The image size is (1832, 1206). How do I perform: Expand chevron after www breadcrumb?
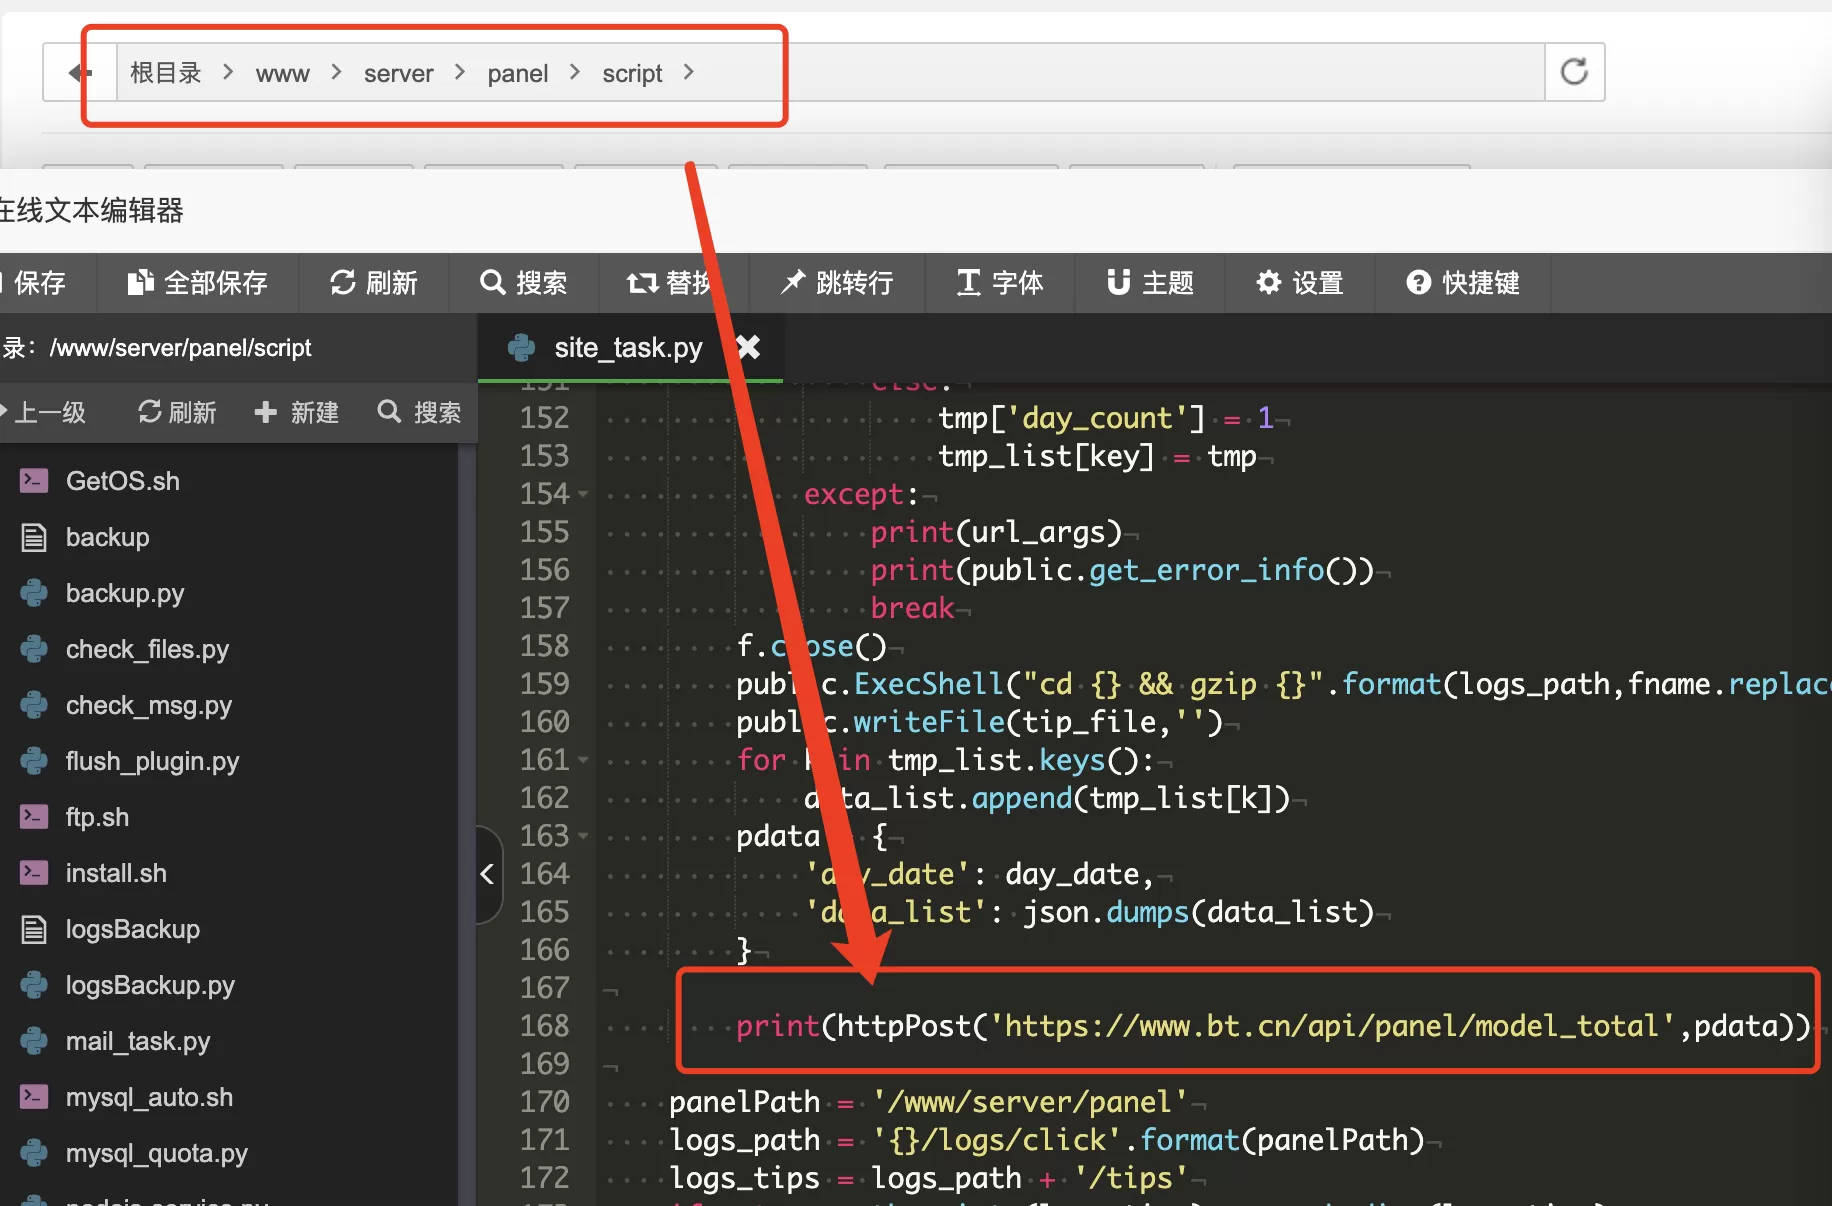(x=336, y=72)
